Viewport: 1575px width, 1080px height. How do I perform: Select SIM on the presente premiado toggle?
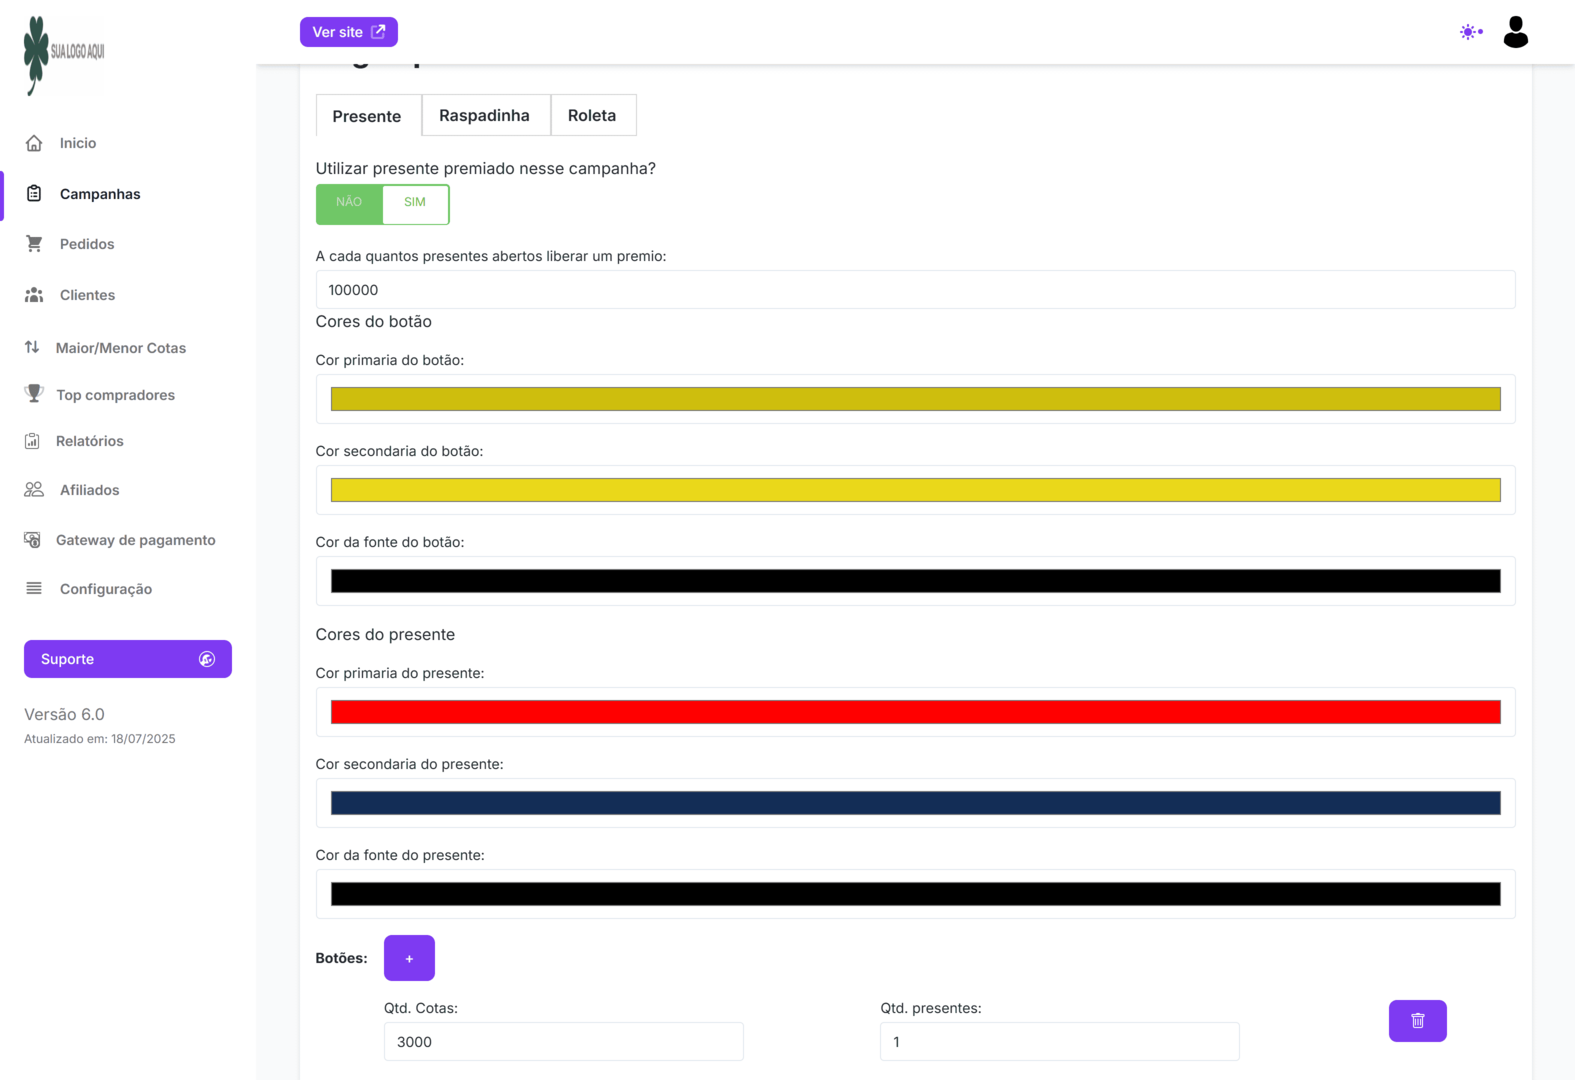click(415, 203)
